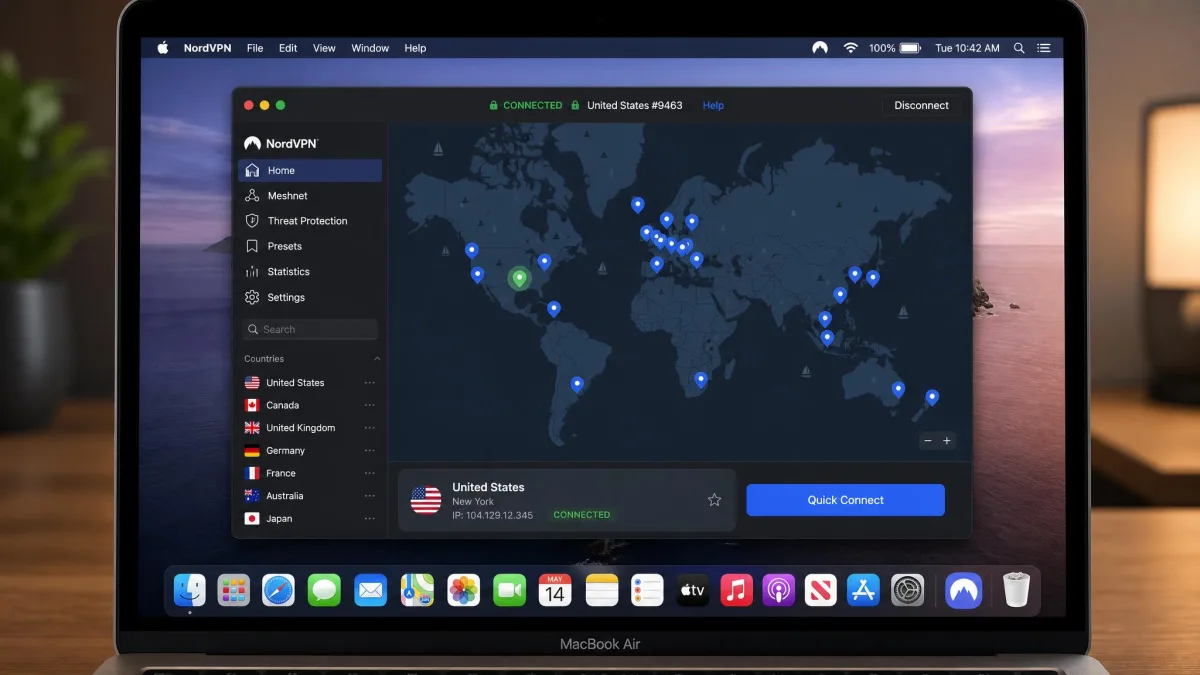Open Canada row options dots
The width and height of the screenshot is (1200, 675).
[x=370, y=405]
